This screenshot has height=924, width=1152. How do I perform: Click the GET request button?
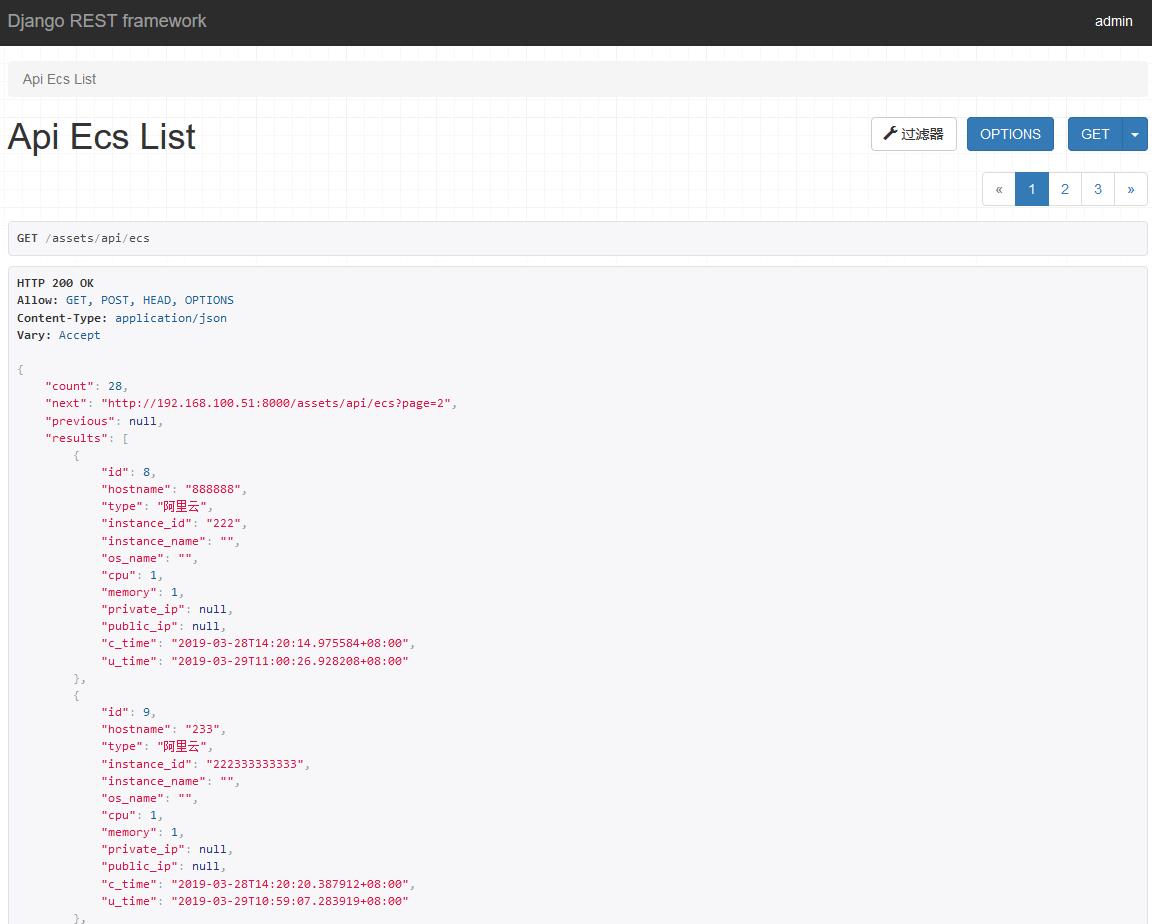coord(1095,134)
